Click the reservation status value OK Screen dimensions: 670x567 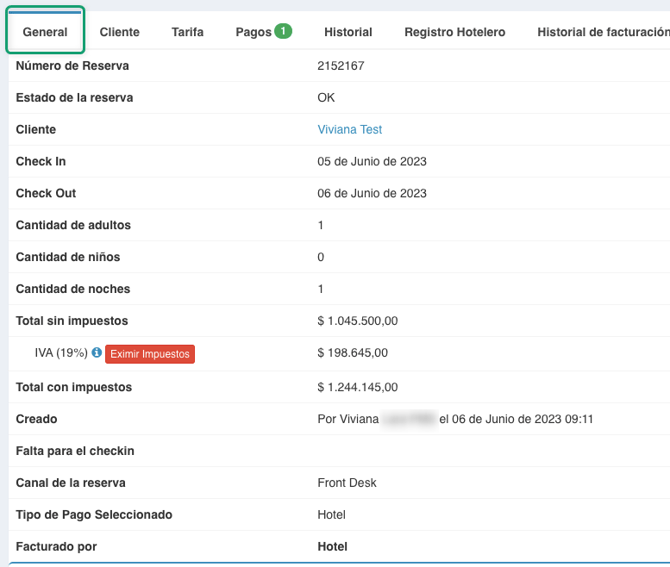(326, 98)
